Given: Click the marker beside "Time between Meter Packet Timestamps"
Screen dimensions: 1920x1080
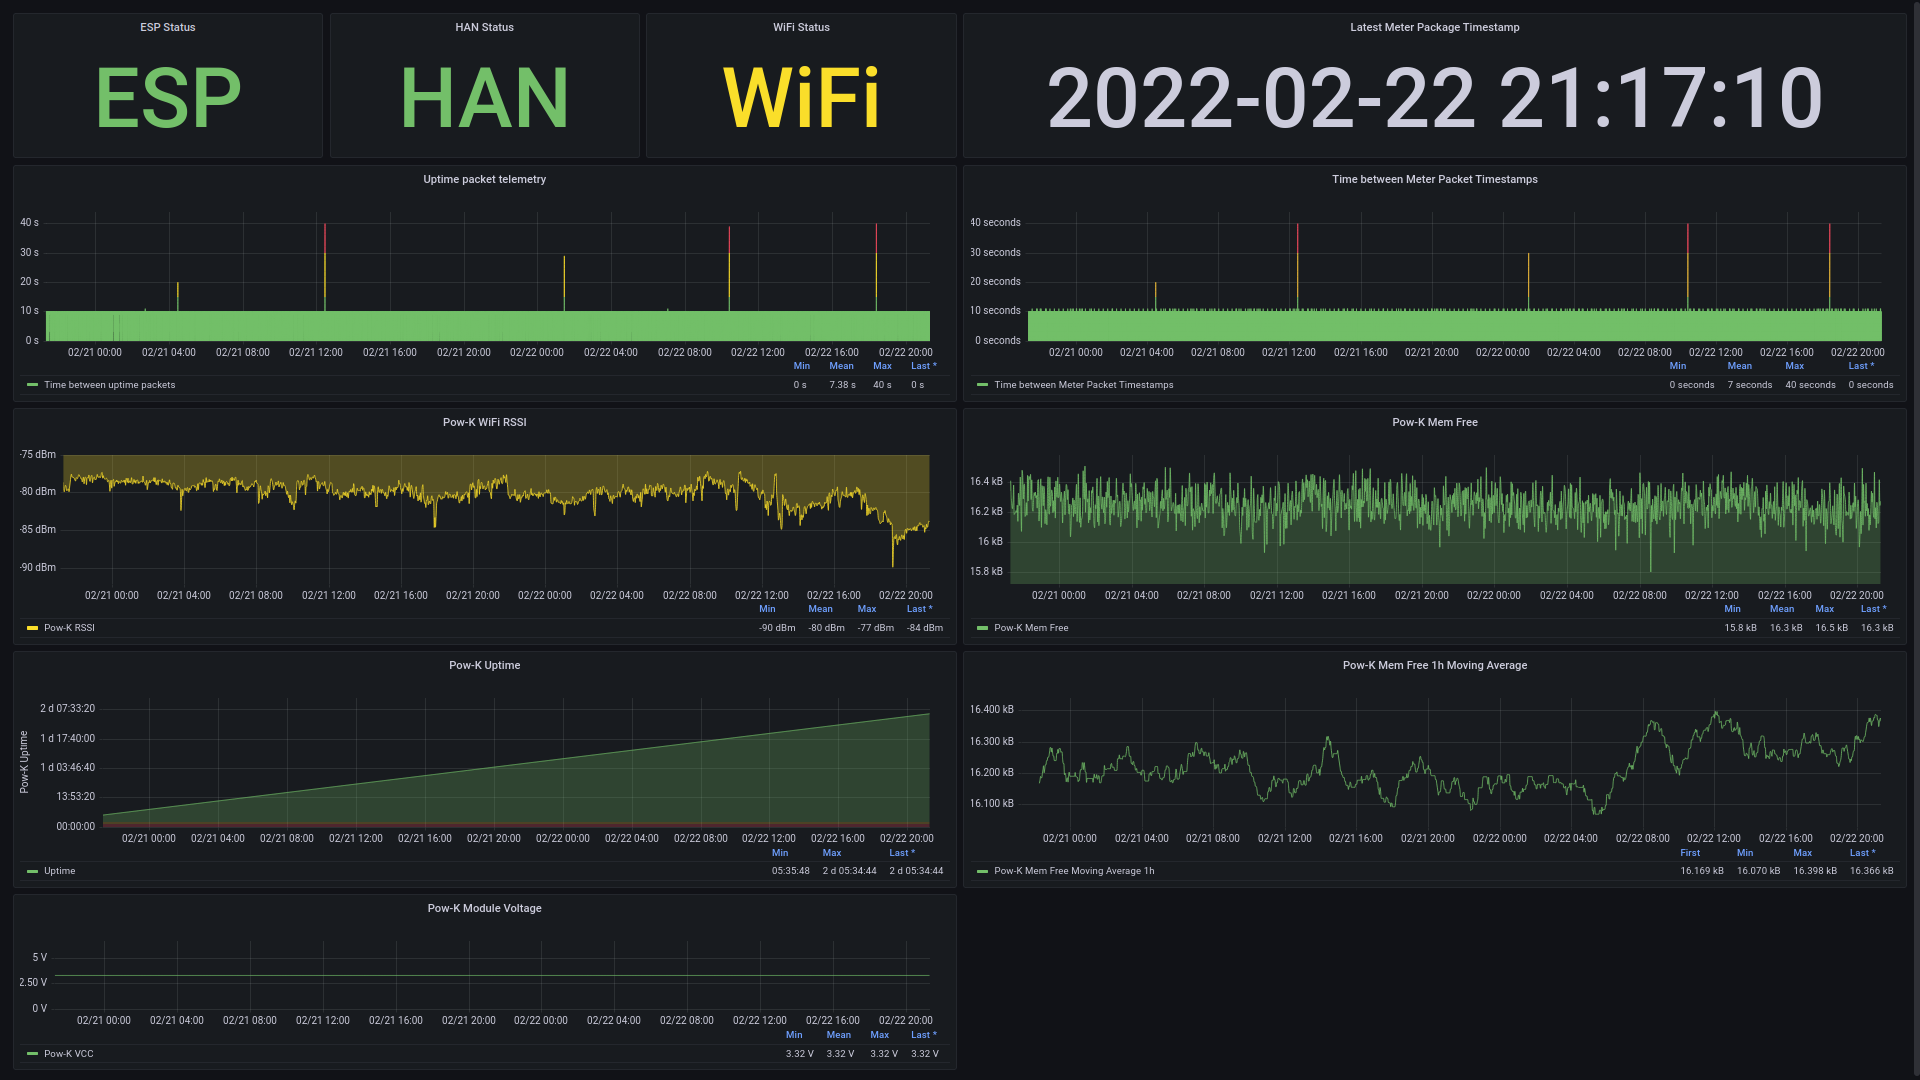Looking at the screenshot, I should point(980,384).
